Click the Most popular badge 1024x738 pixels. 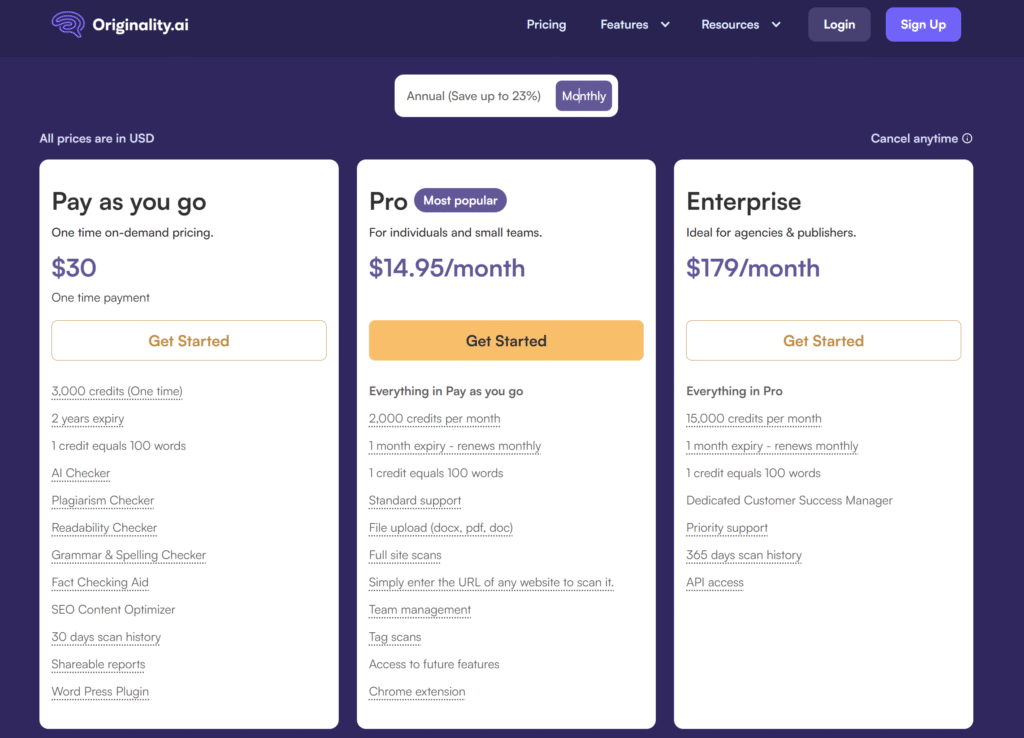(x=460, y=201)
